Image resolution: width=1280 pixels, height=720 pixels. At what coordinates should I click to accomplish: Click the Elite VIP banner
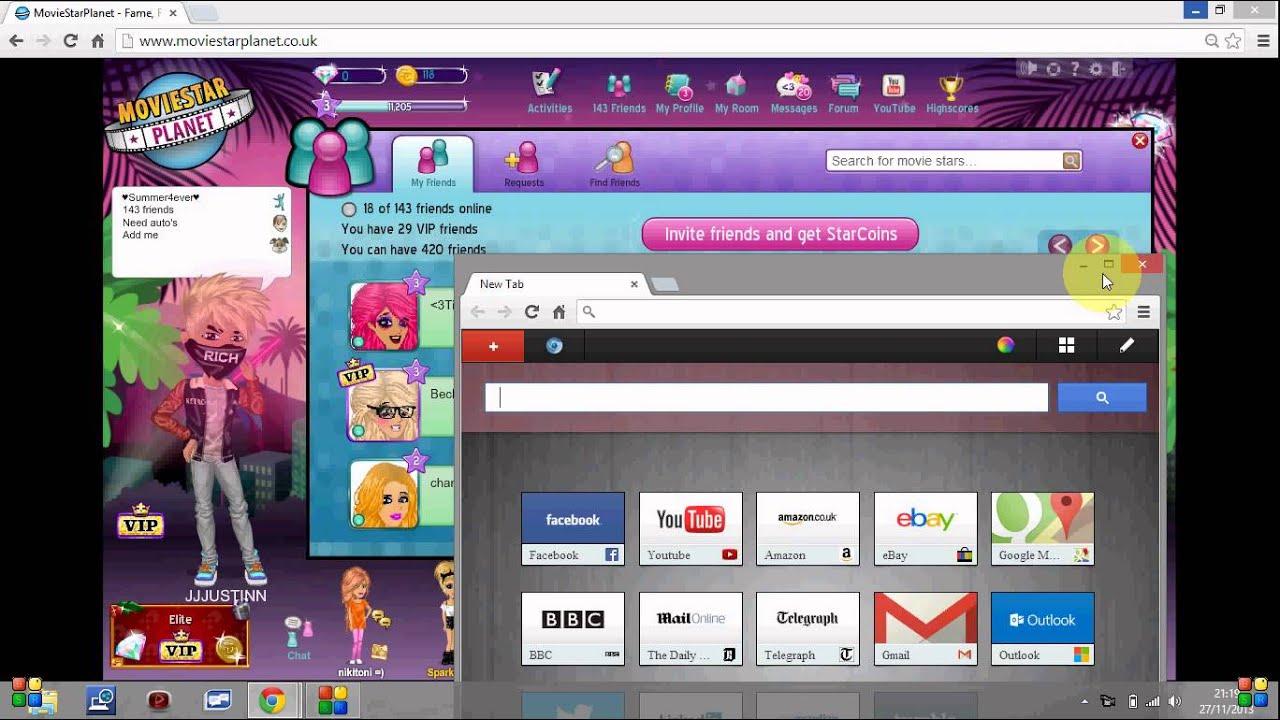pos(180,636)
